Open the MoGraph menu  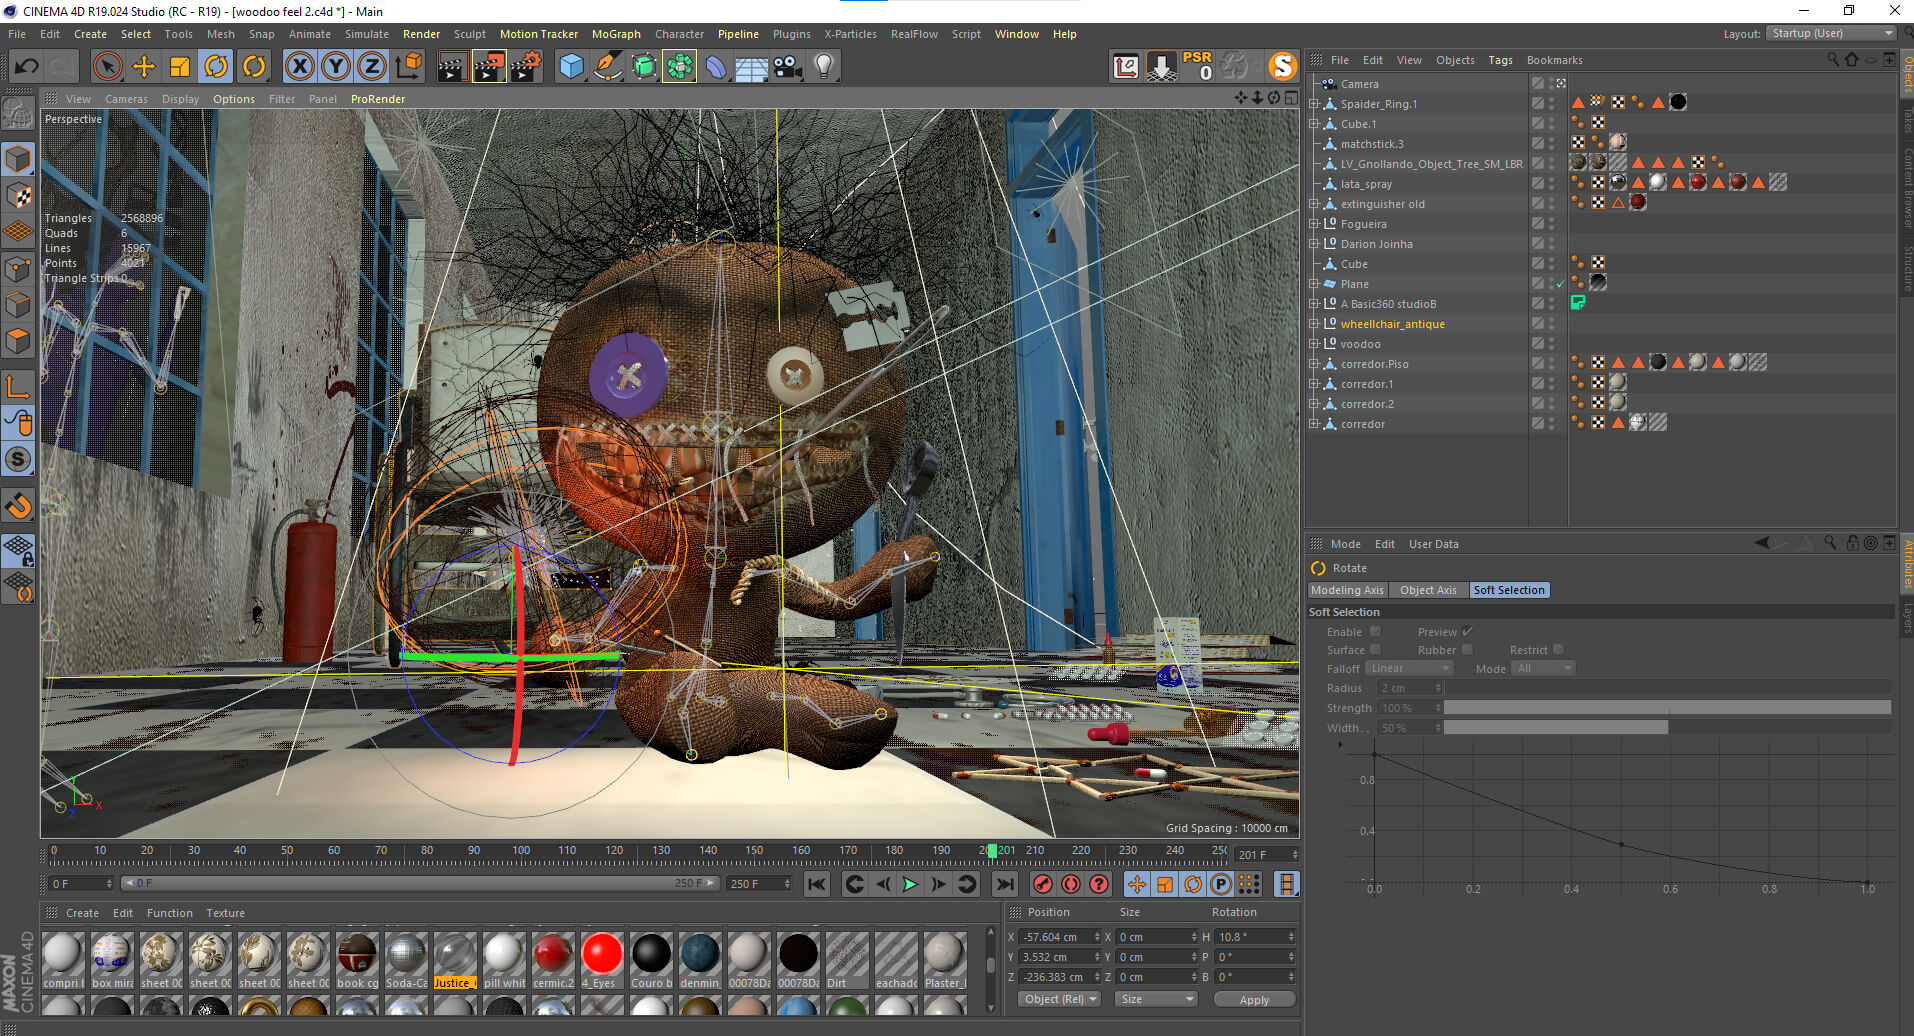pyautogui.click(x=616, y=34)
